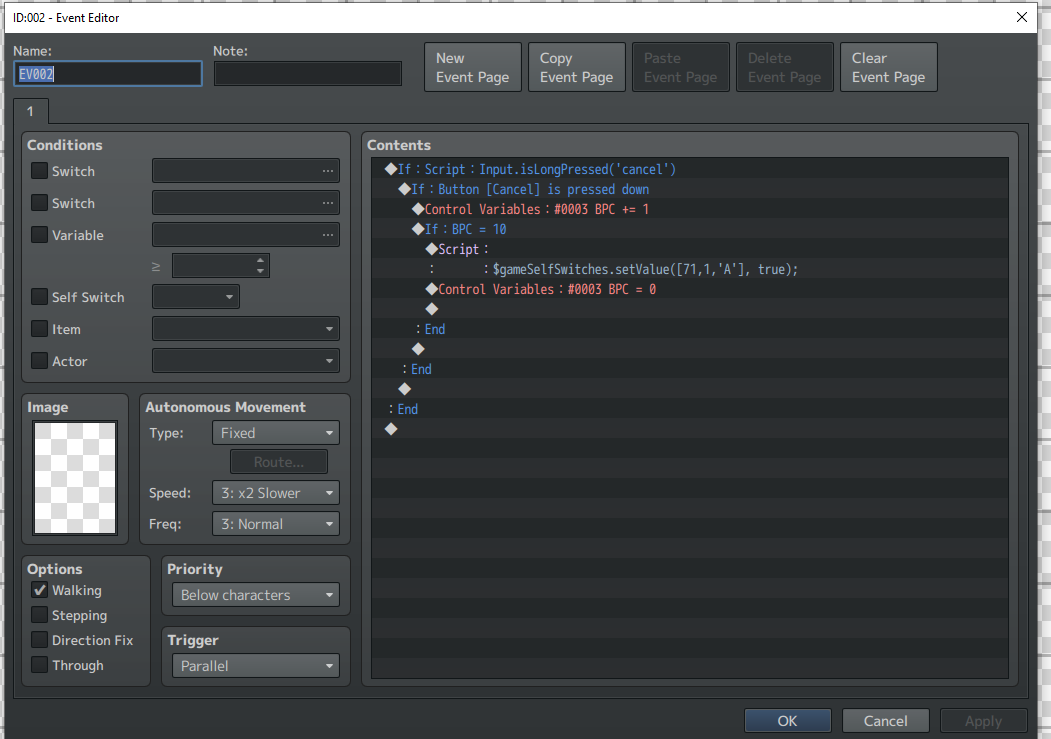Click the Copy Event Page button
Image resolution: width=1051 pixels, height=739 pixels.
point(576,67)
